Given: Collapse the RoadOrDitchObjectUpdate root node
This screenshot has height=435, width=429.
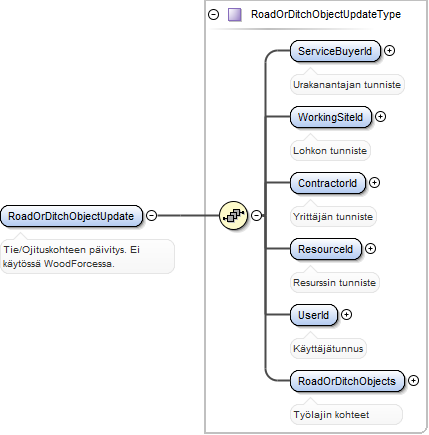Looking at the screenshot, I should point(152,215).
